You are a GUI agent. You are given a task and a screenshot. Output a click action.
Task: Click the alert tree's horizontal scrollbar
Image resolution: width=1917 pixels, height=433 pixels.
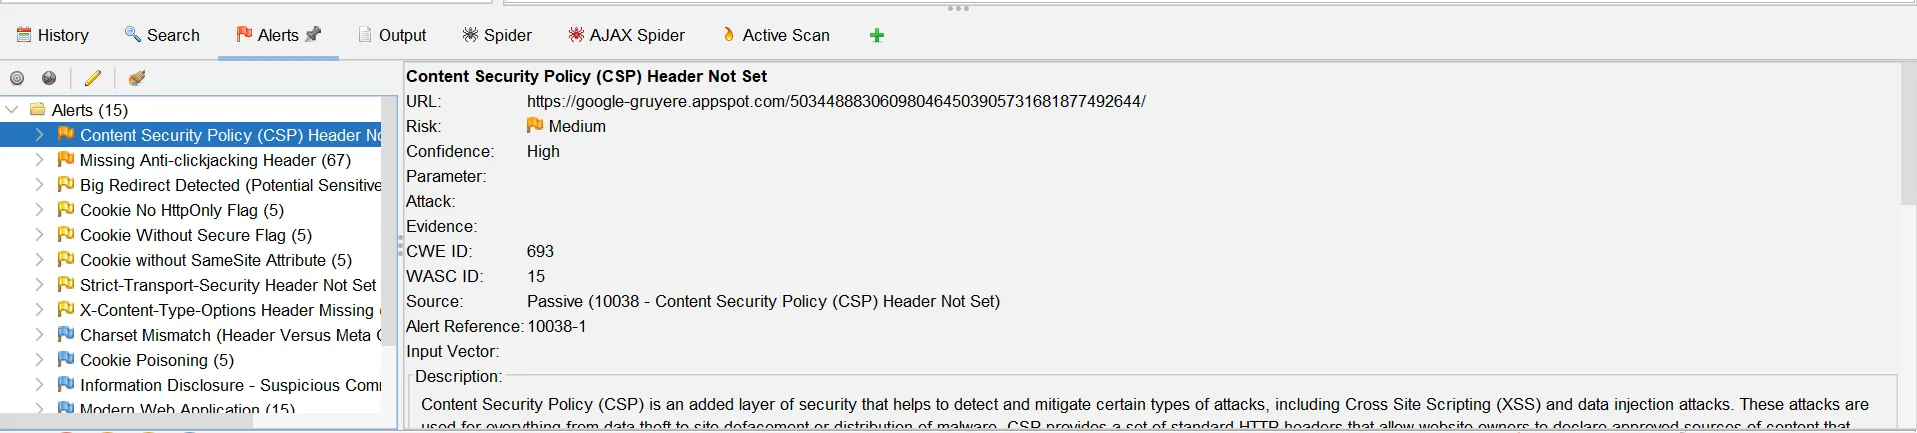(125, 421)
